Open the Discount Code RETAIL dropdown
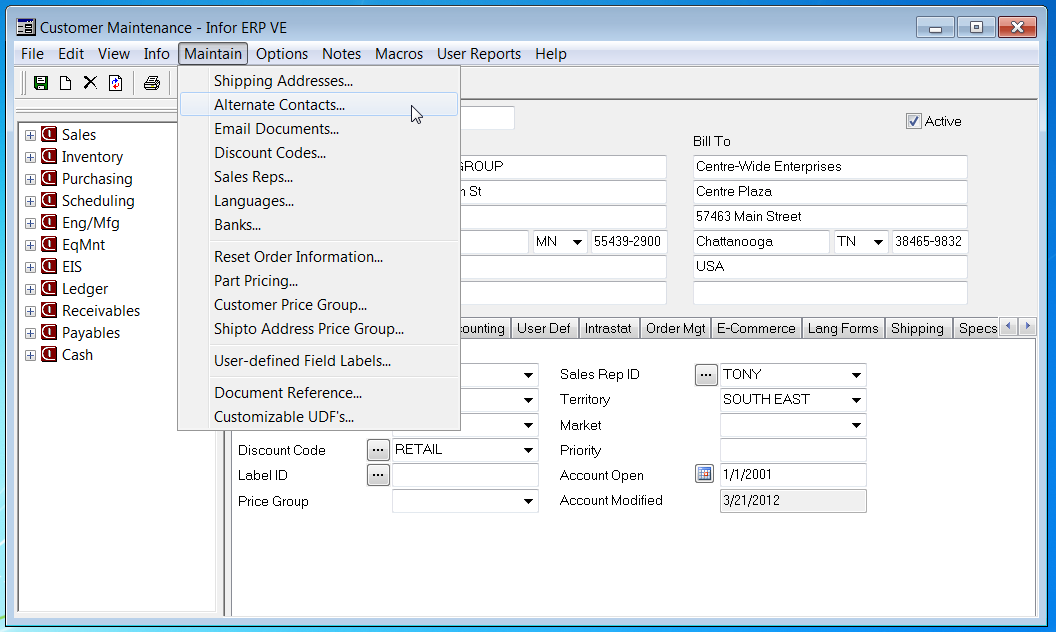 coord(529,450)
